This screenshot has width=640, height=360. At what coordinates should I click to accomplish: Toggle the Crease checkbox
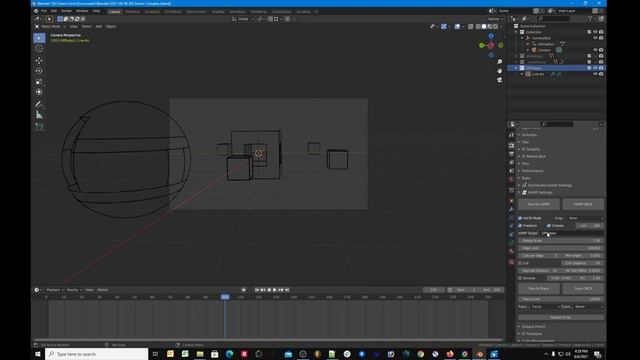click(549, 226)
